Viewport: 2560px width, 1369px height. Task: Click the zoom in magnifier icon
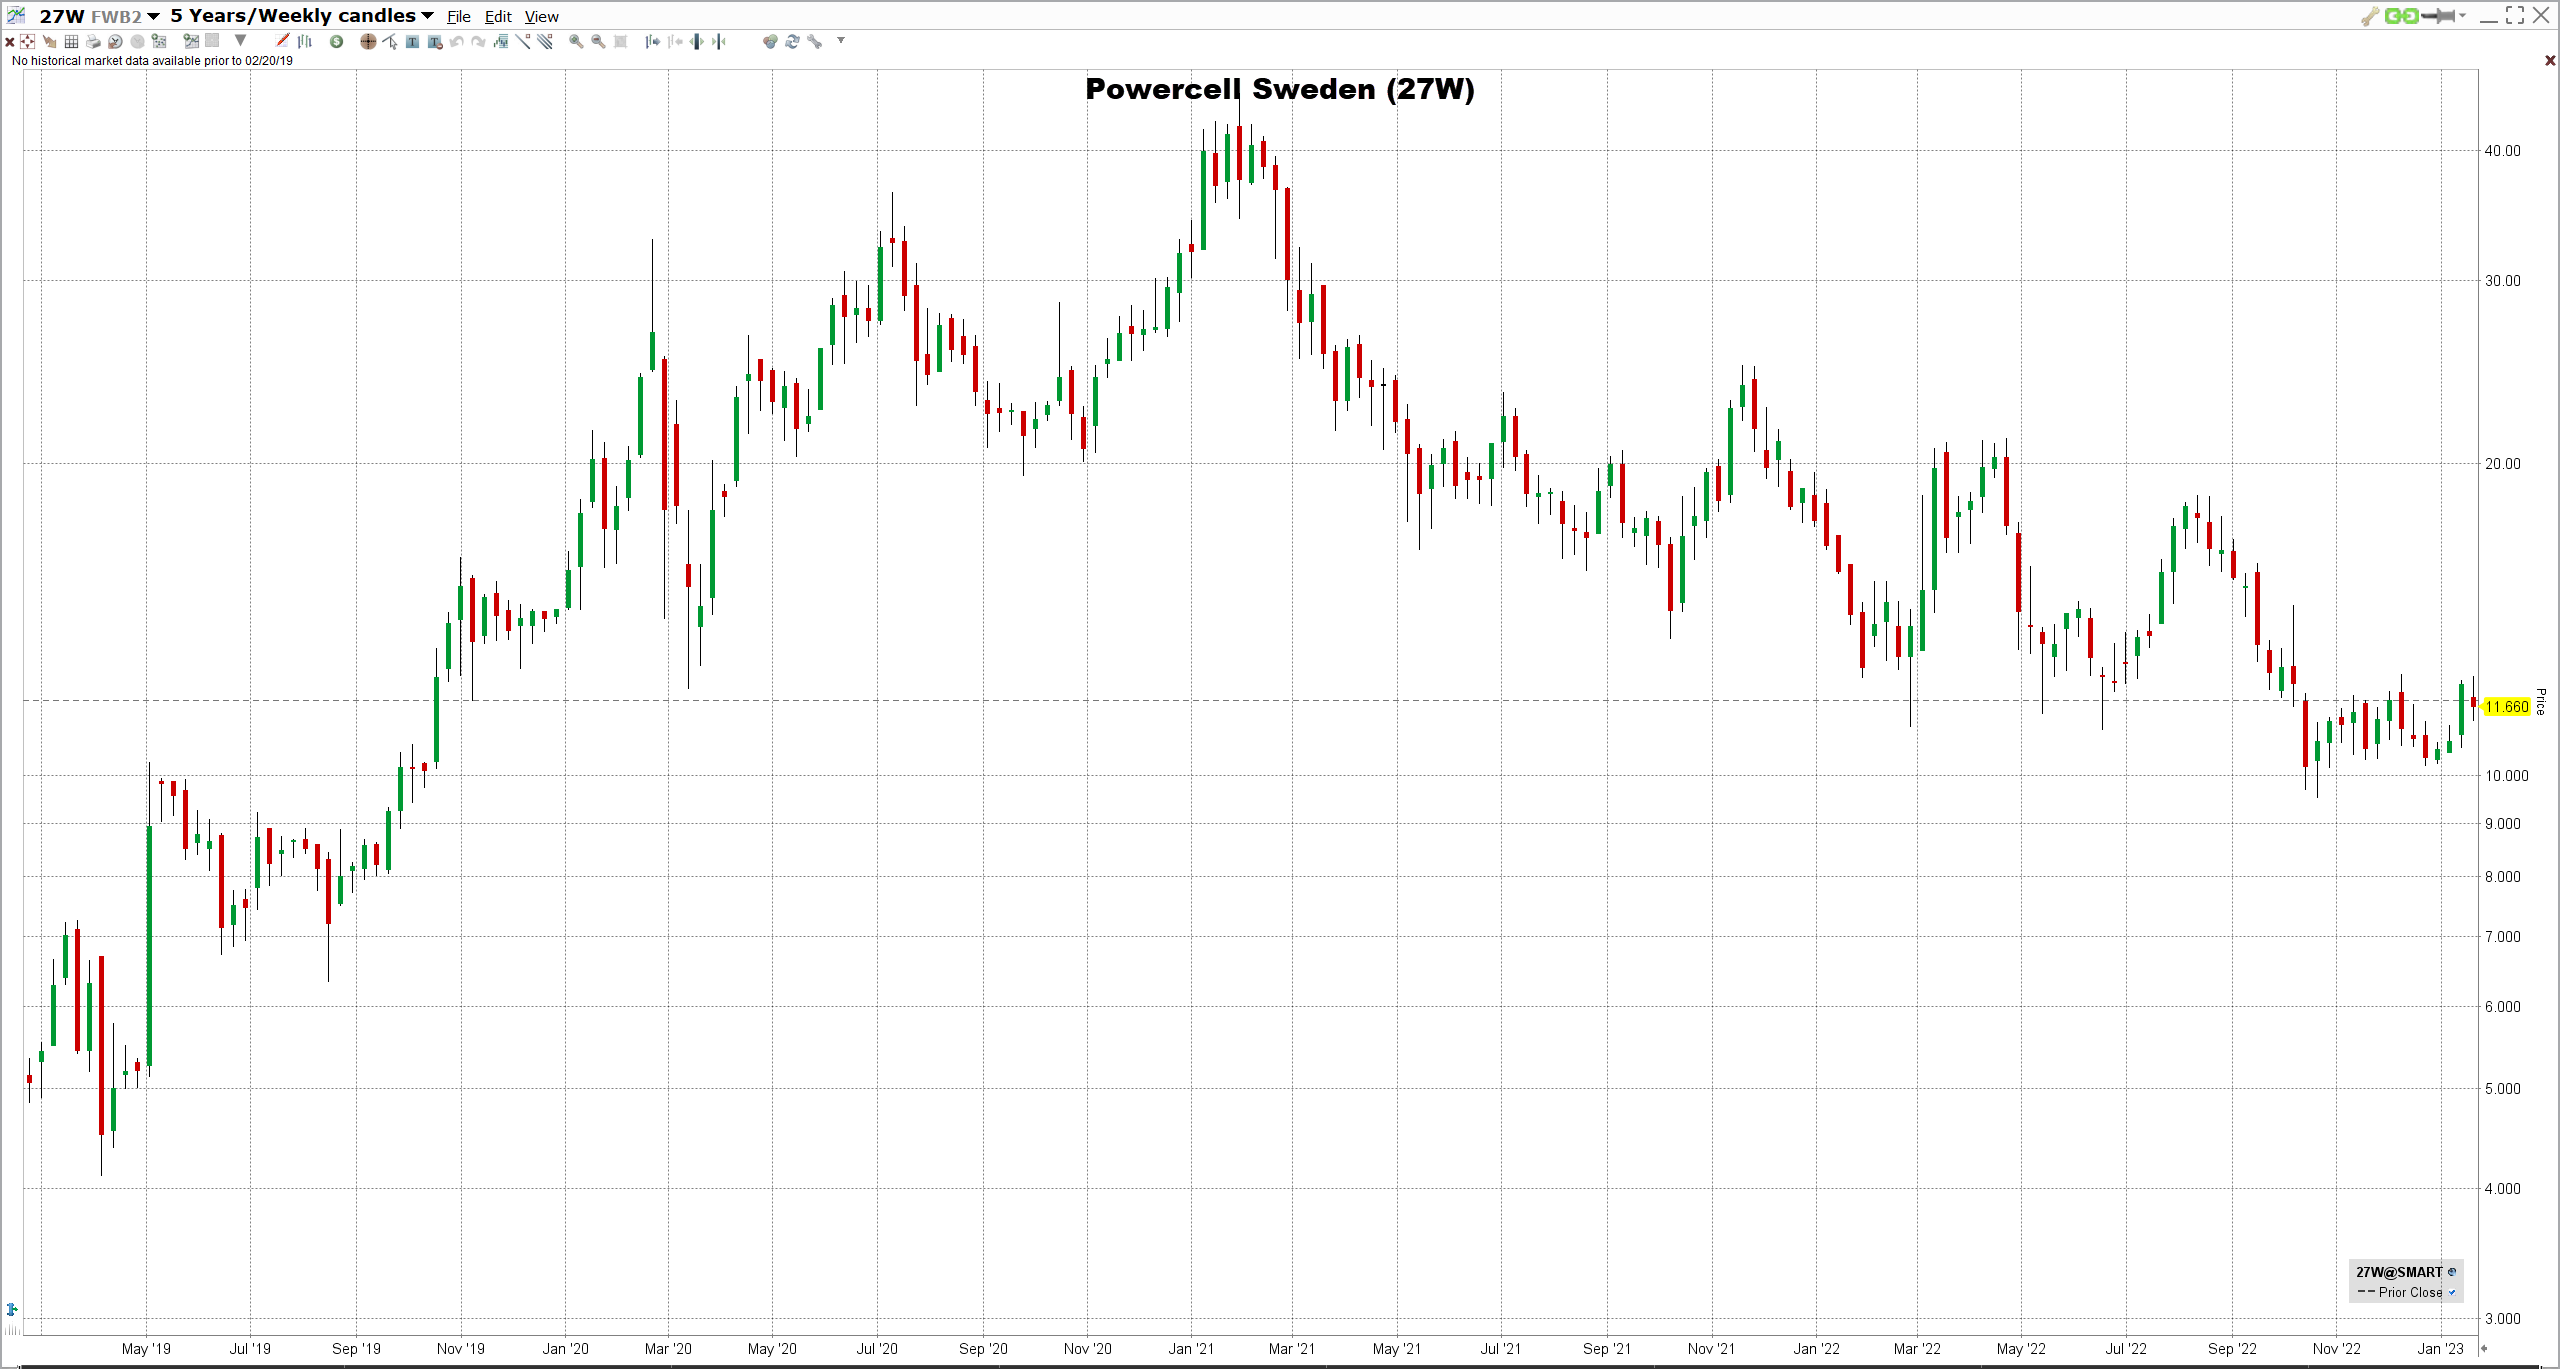coord(575,41)
